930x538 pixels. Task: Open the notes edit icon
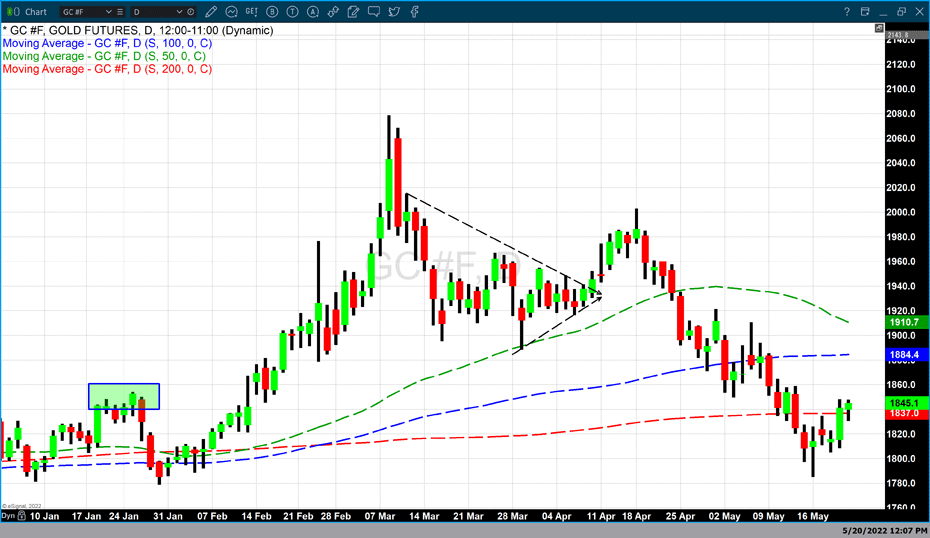[x=354, y=12]
